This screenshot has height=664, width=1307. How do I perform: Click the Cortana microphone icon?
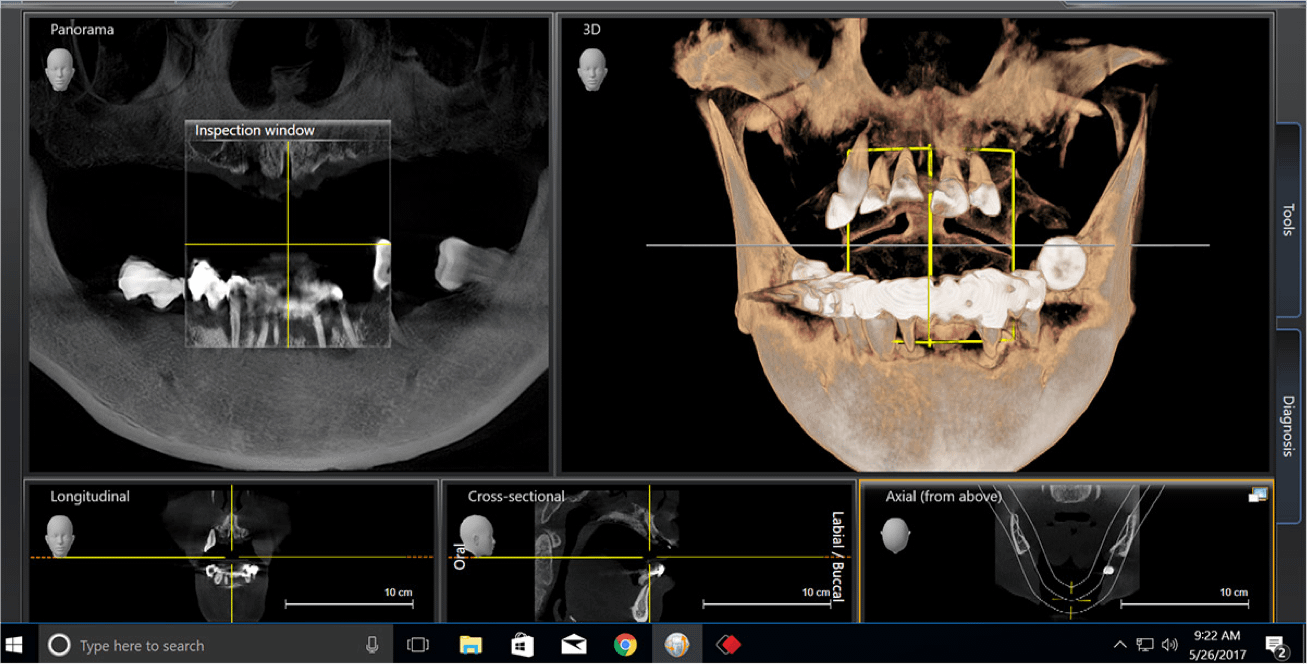372,645
